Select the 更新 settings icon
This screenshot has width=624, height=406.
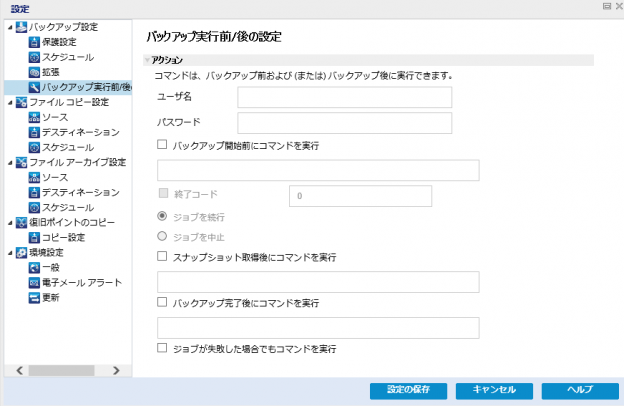[34, 297]
